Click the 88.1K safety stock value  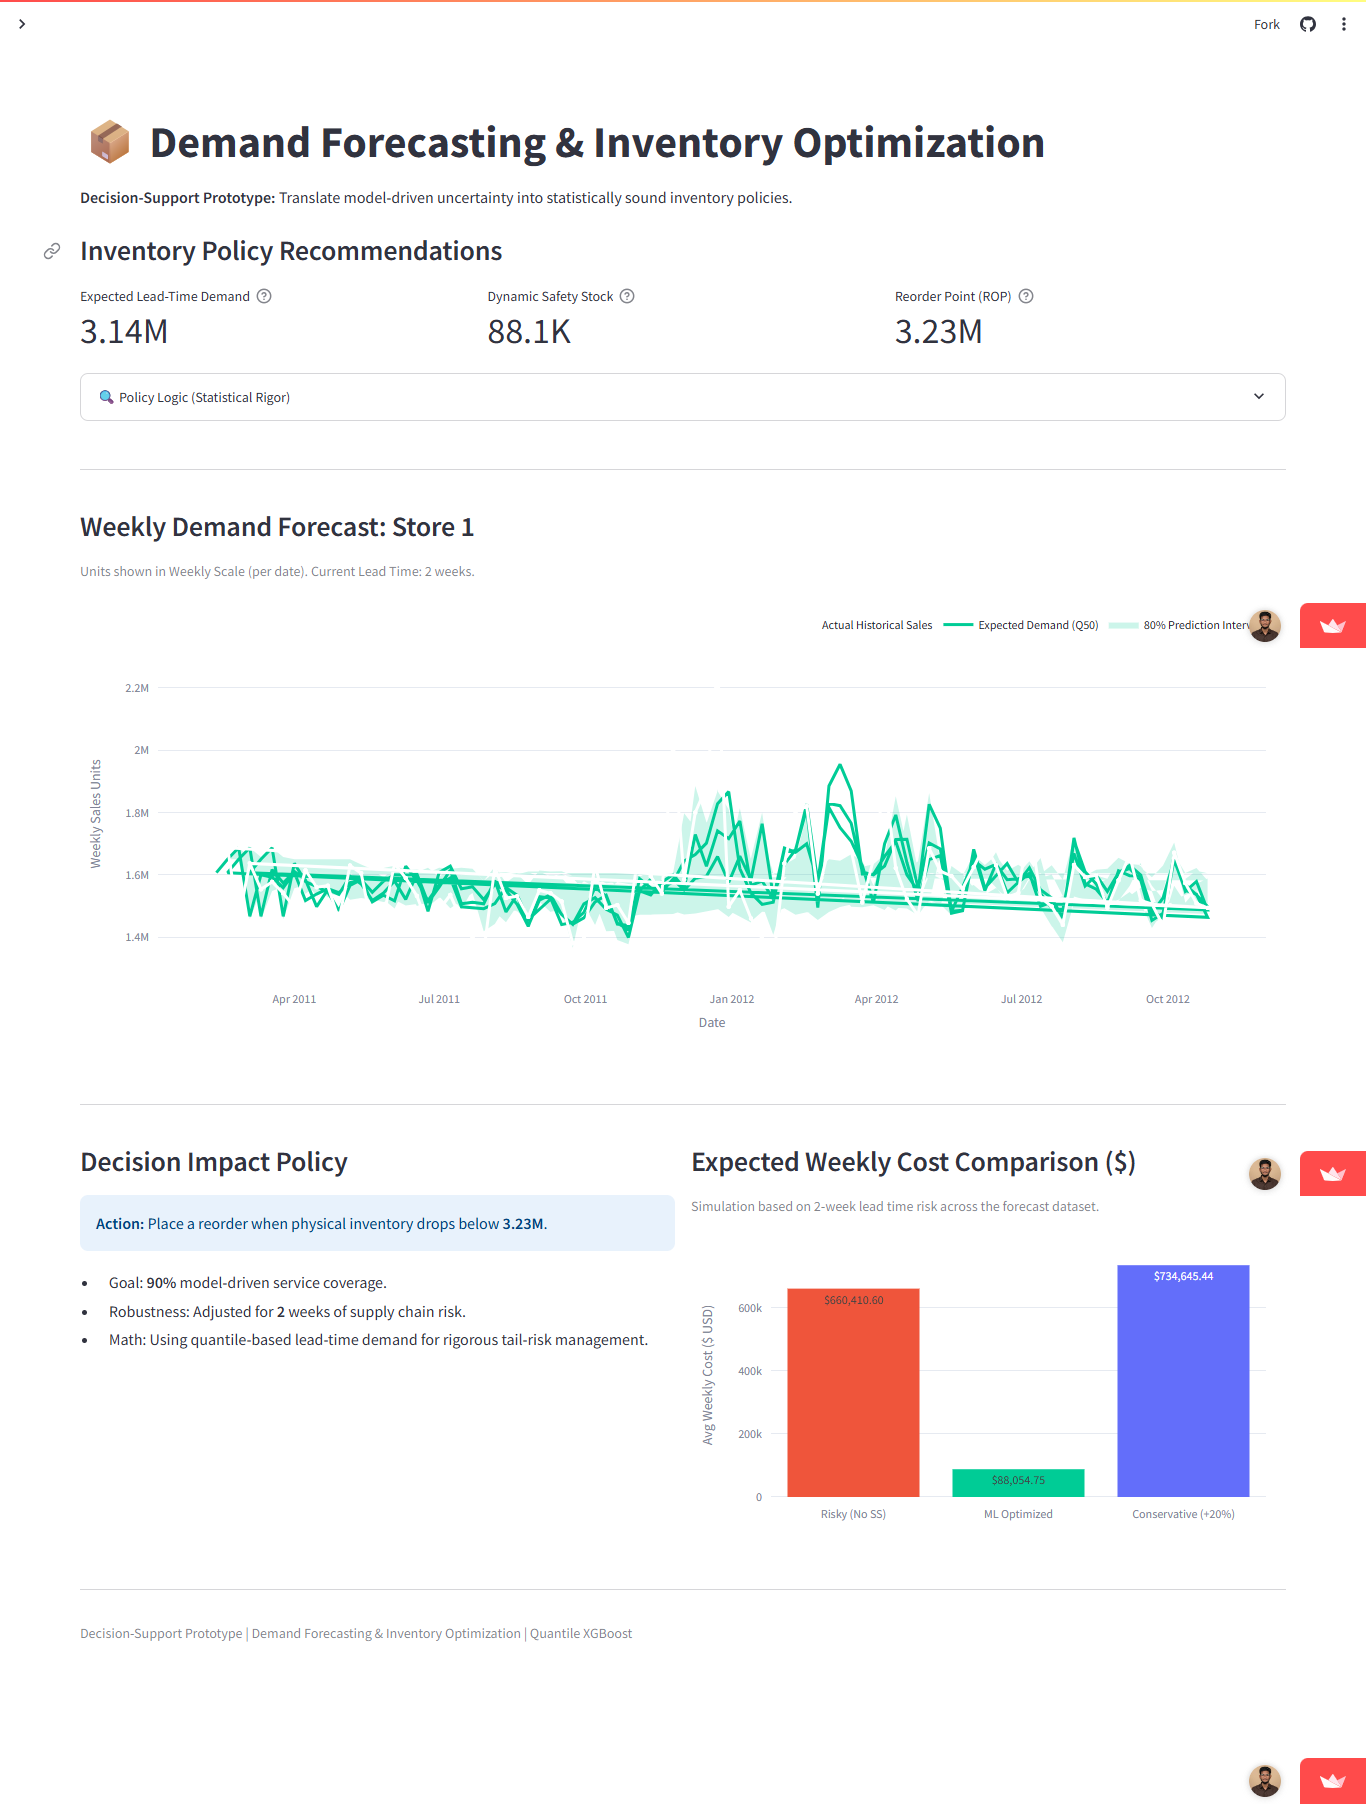point(529,331)
